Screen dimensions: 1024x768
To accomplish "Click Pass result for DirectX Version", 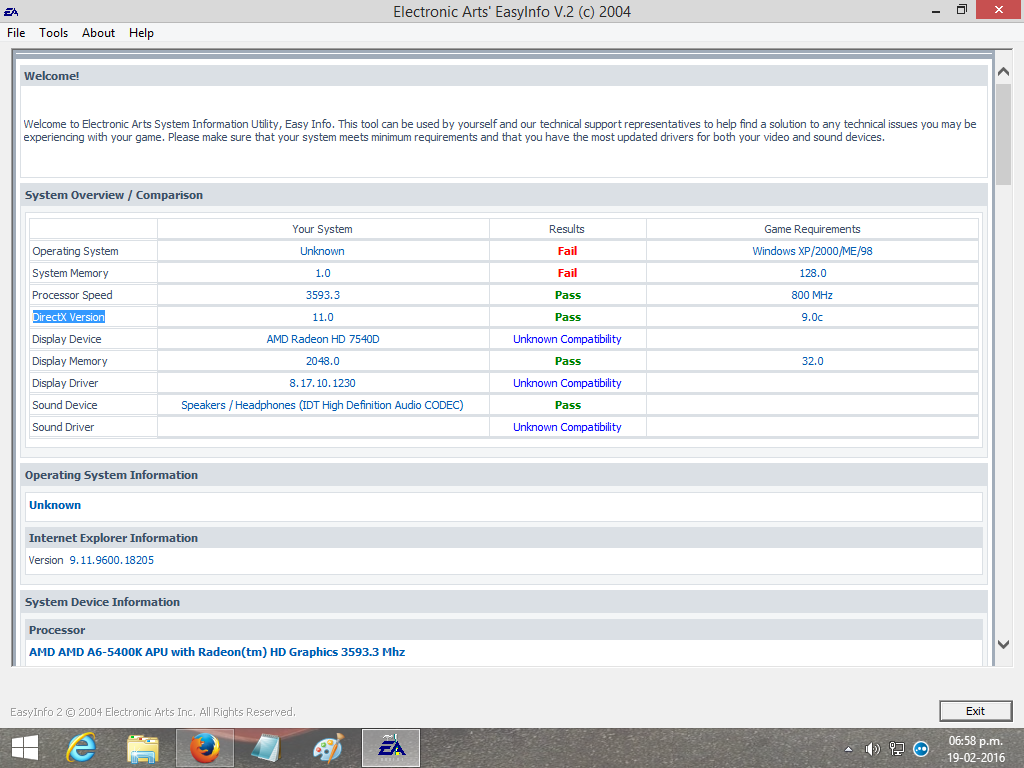I will coord(568,317).
